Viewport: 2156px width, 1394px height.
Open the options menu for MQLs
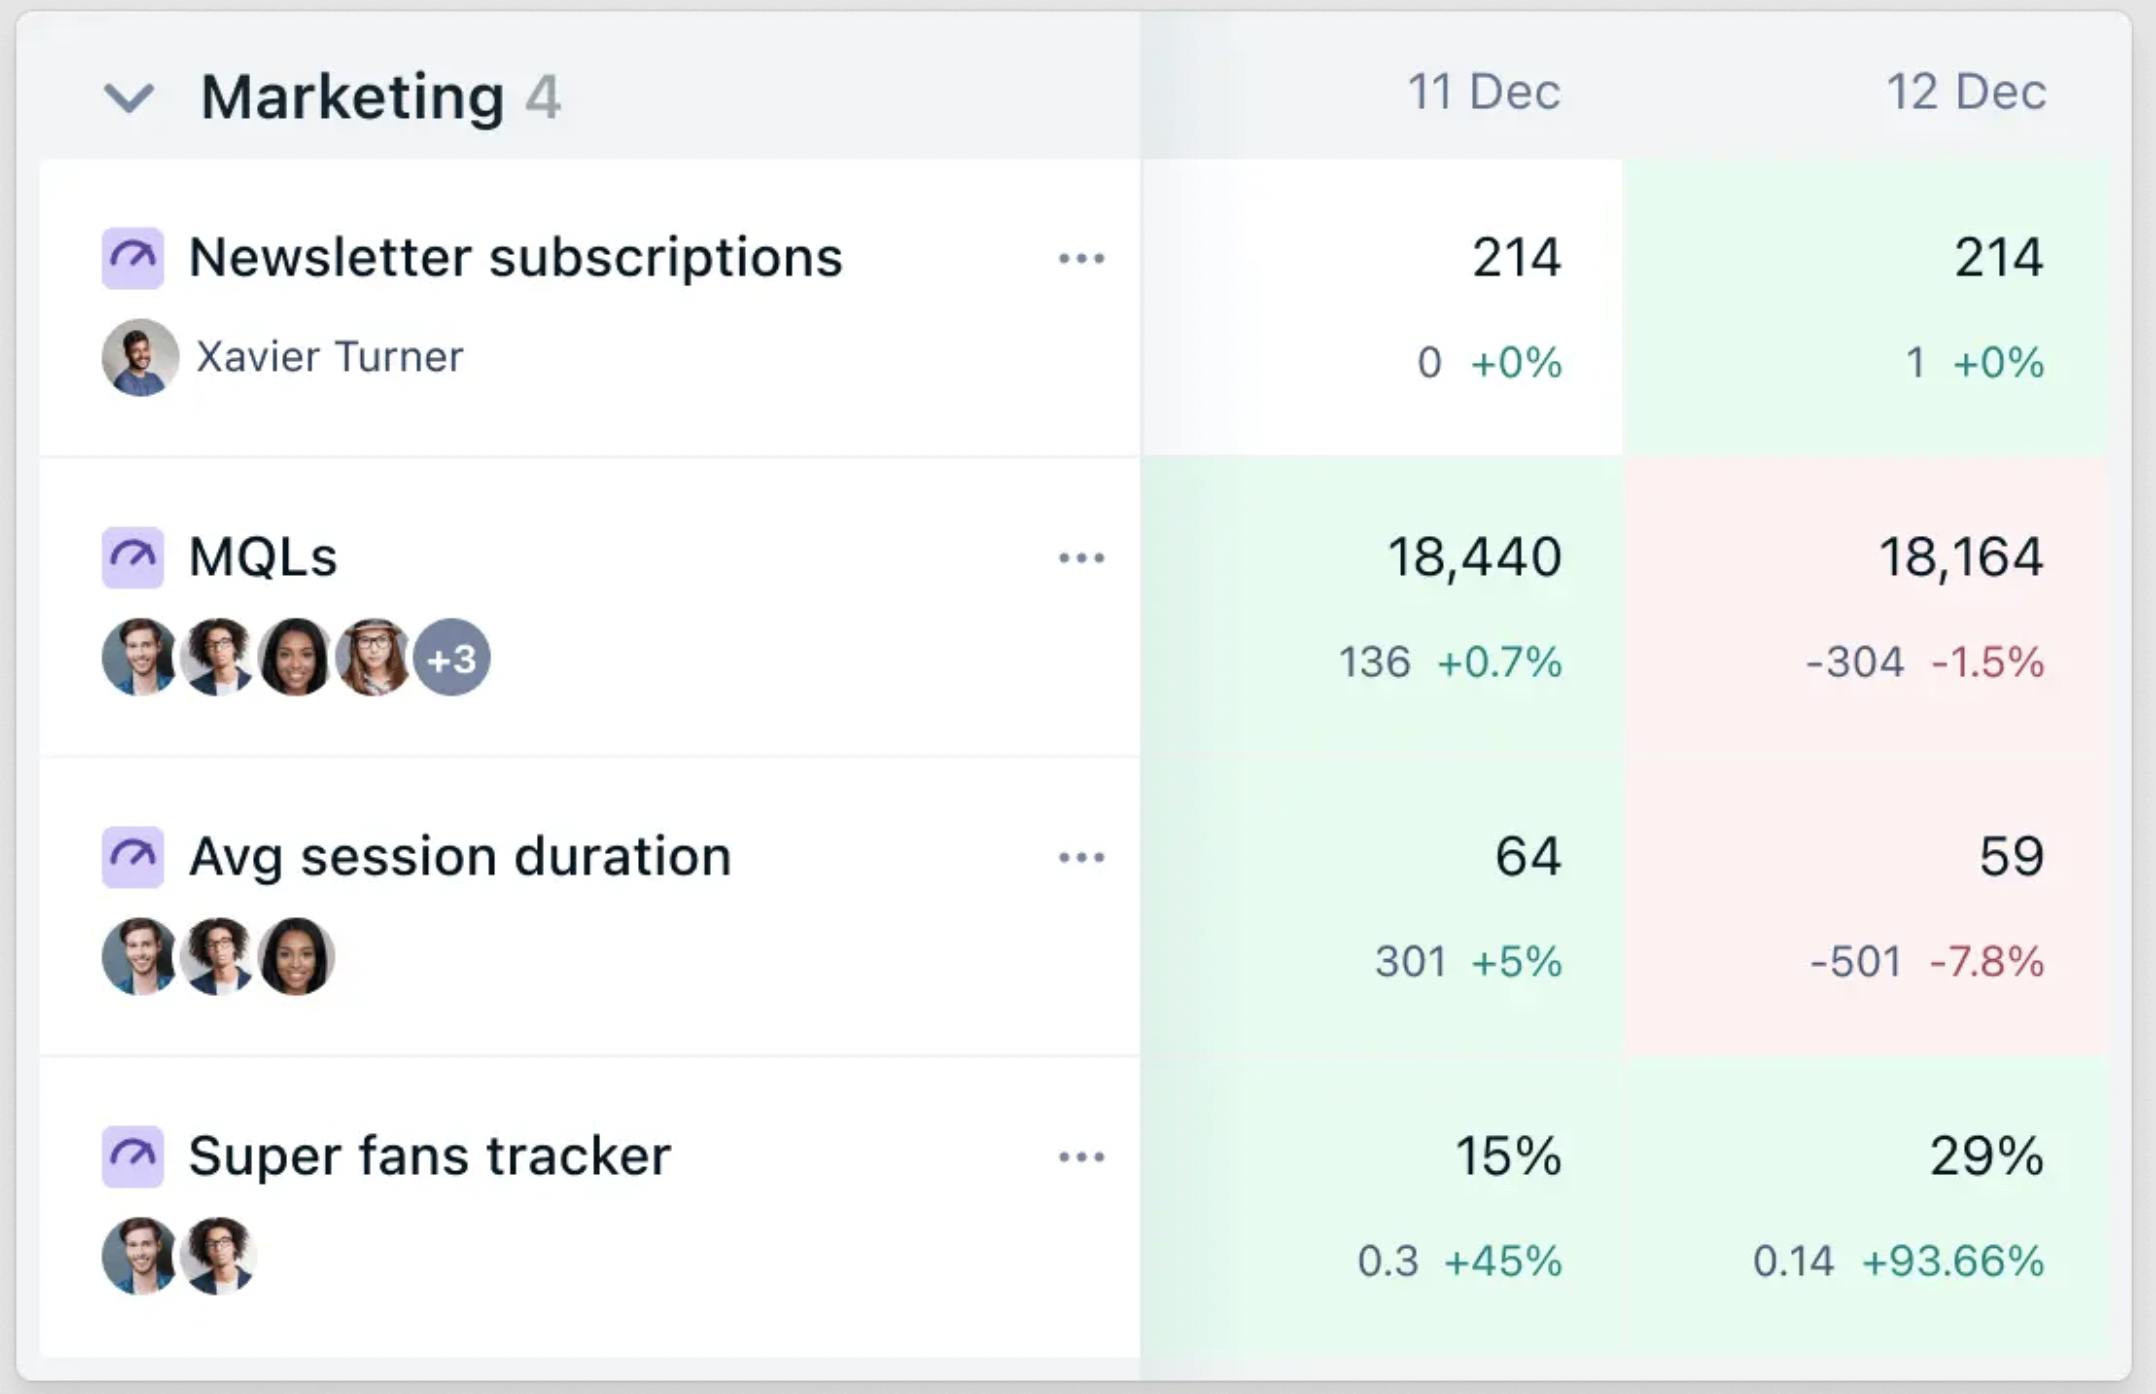coord(1082,558)
